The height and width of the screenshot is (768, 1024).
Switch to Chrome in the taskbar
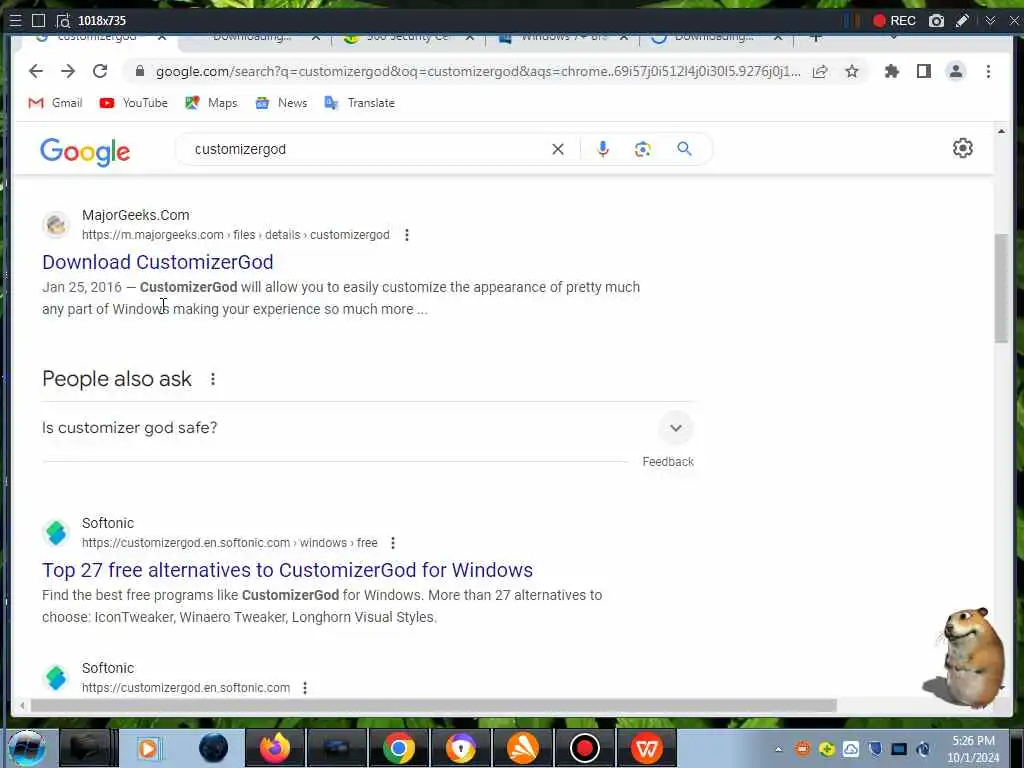(x=398, y=748)
